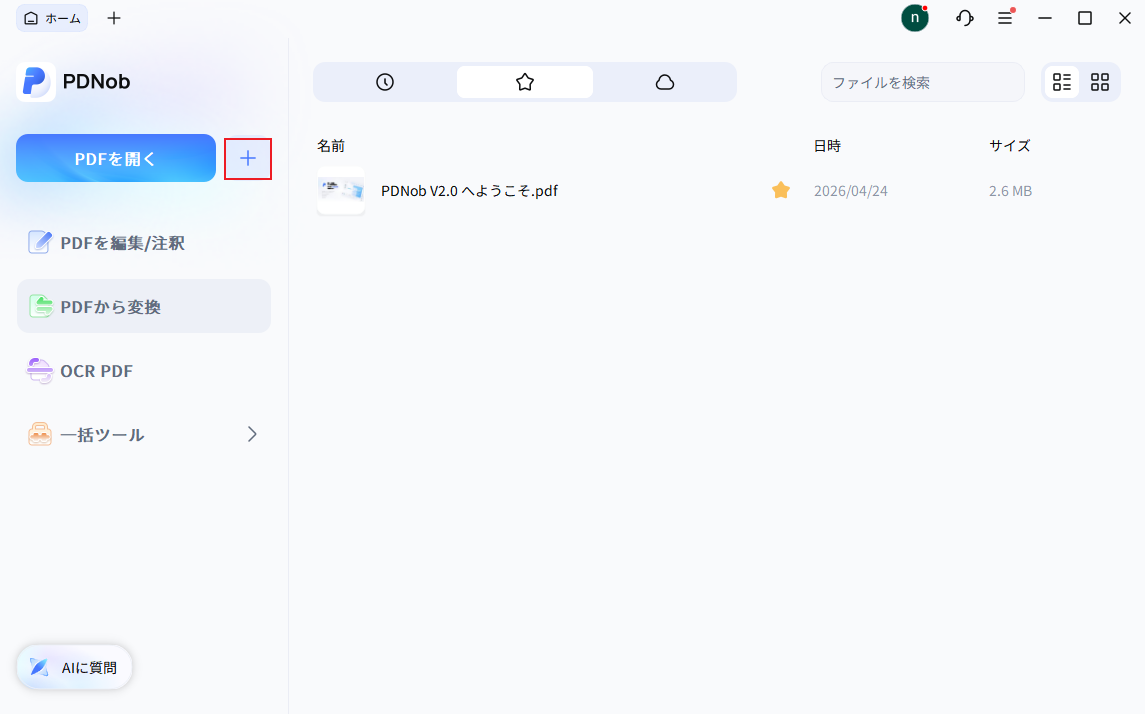The height and width of the screenshot is (714, 1145).
Task: Click the OCR PDF icon
Action: coord(39,371)
